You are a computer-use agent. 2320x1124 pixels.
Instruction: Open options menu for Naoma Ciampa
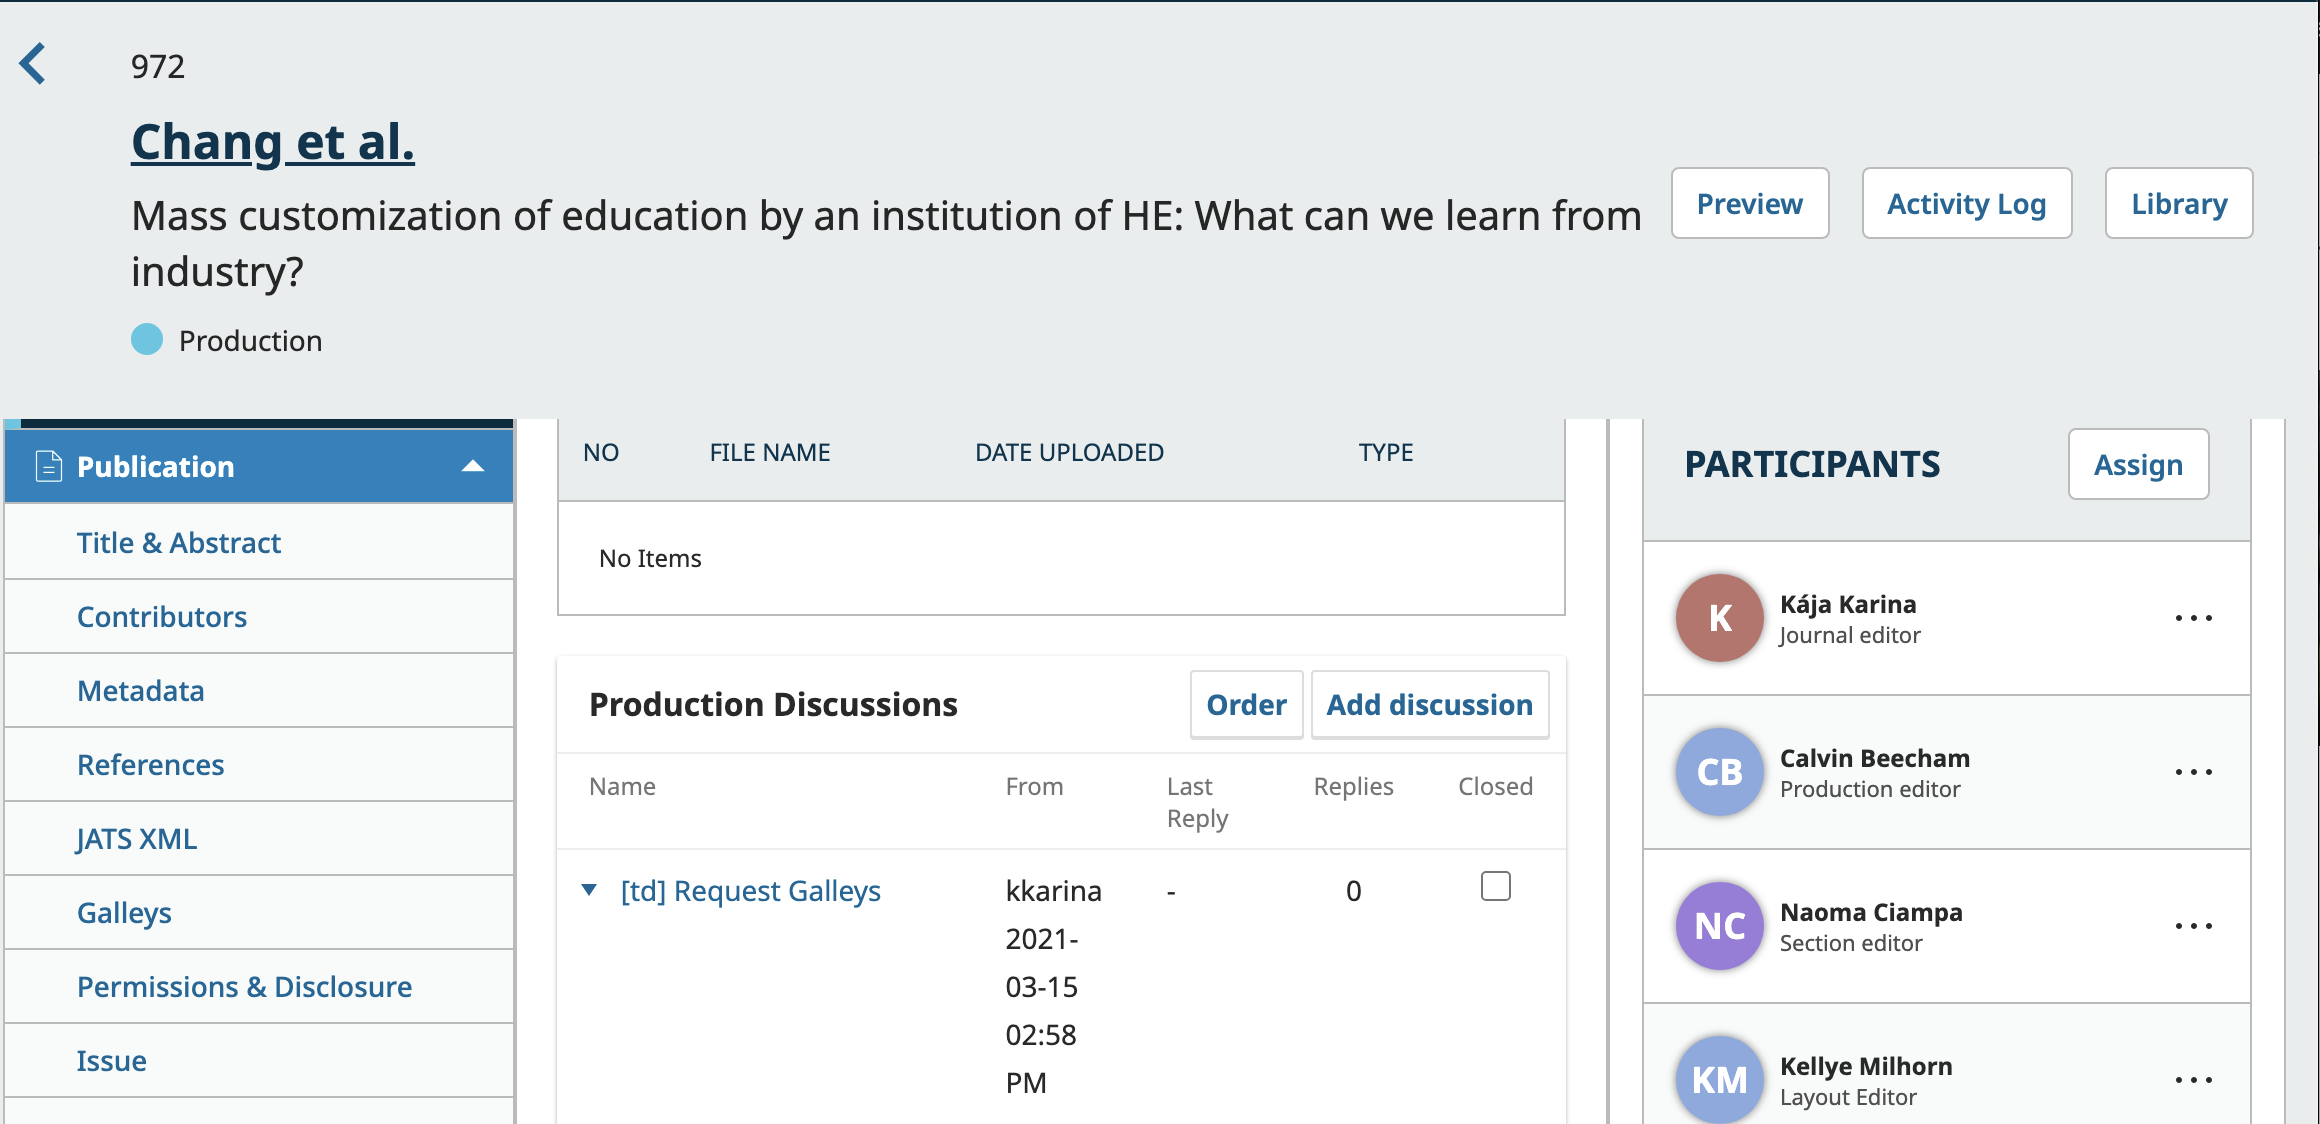(x=2193, y=927)
